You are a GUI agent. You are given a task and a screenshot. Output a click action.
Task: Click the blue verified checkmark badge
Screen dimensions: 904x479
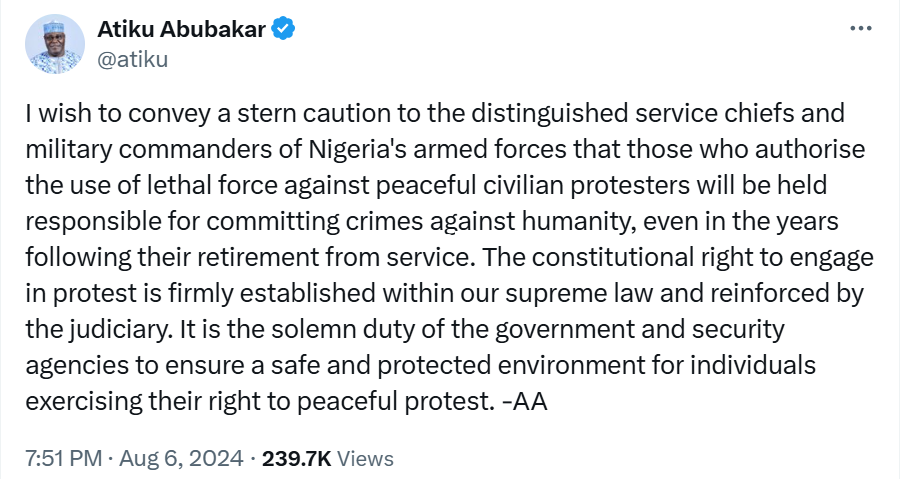[x=283, y=29]
